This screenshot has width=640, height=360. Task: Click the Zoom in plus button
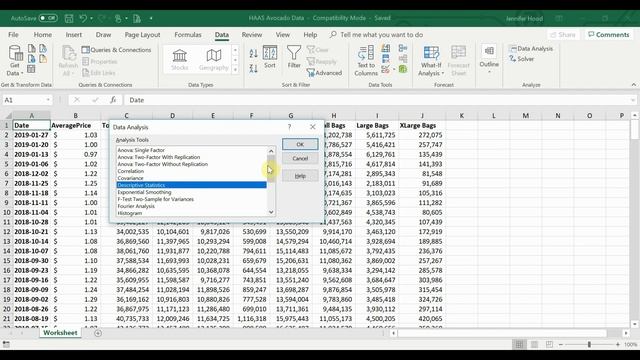pyautogui.click(x=618, y=344)
